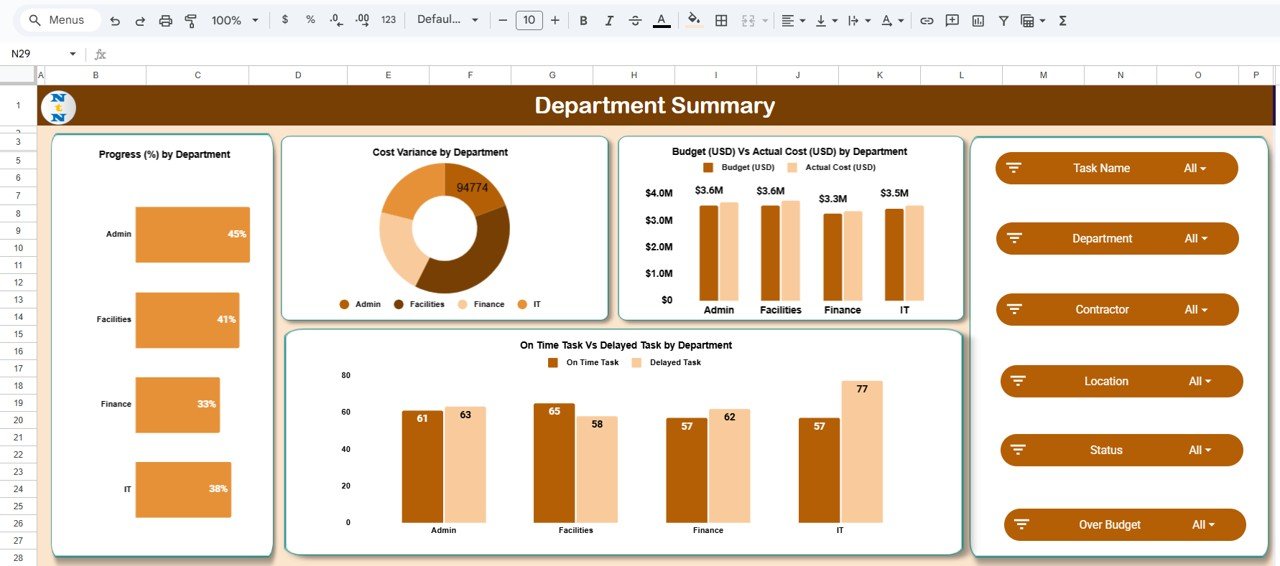The width and height of the screenshot is (1280, 566).
Task: Click the Insert link icon
Action: [927, 20]
